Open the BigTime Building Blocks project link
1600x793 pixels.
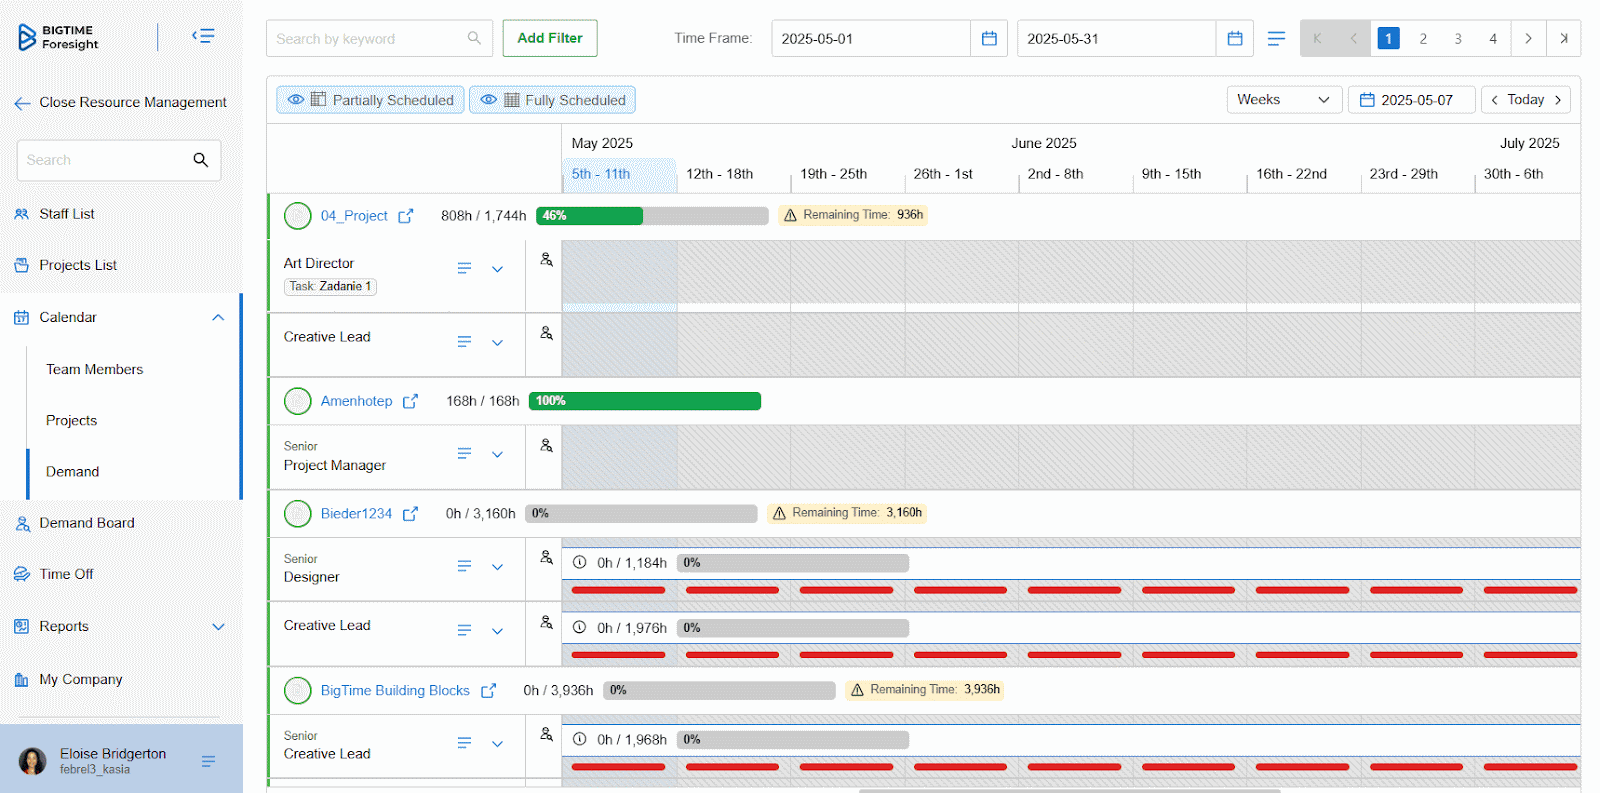coord(395,691)
